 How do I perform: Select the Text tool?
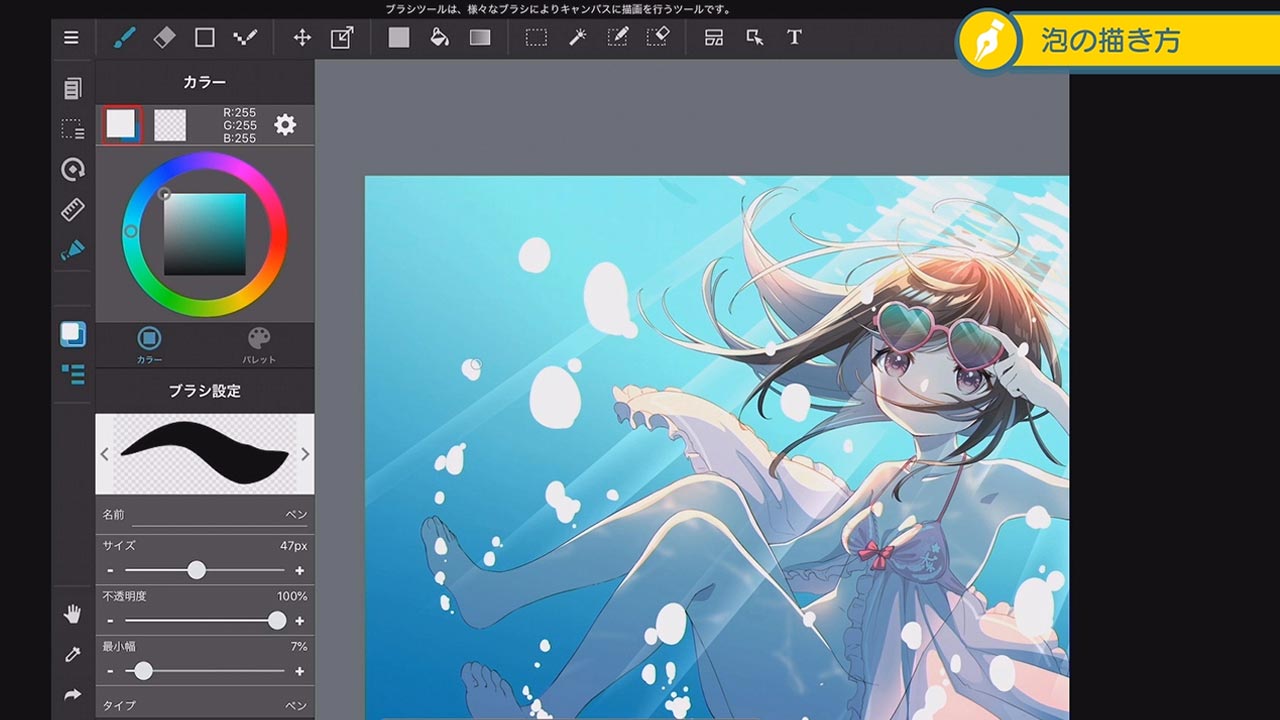[x=794, y=38]
